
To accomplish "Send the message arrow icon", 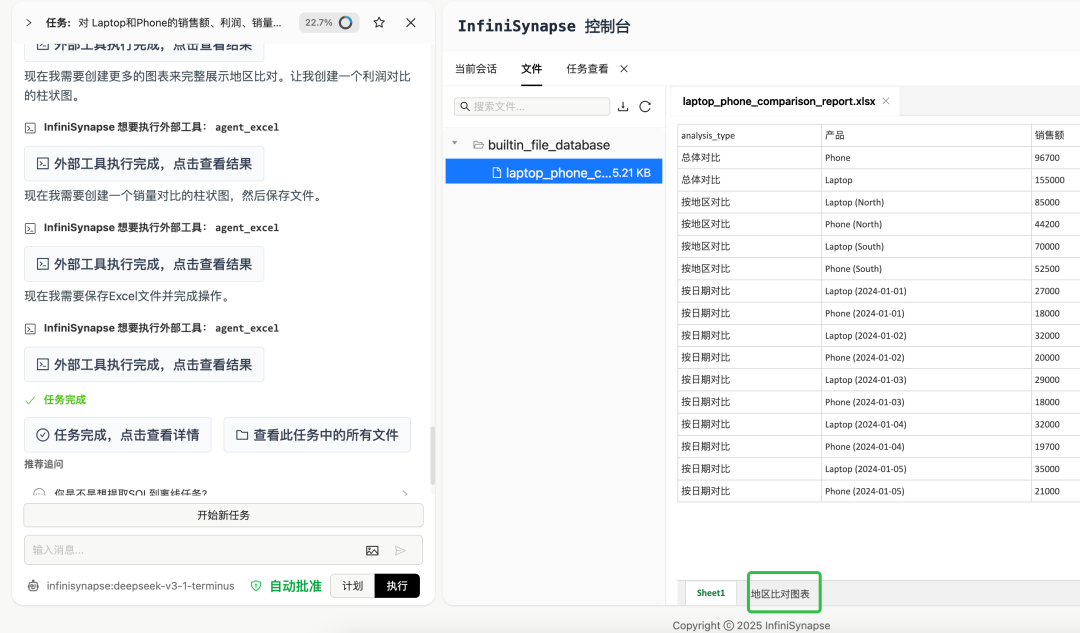I will coord(400,550).
